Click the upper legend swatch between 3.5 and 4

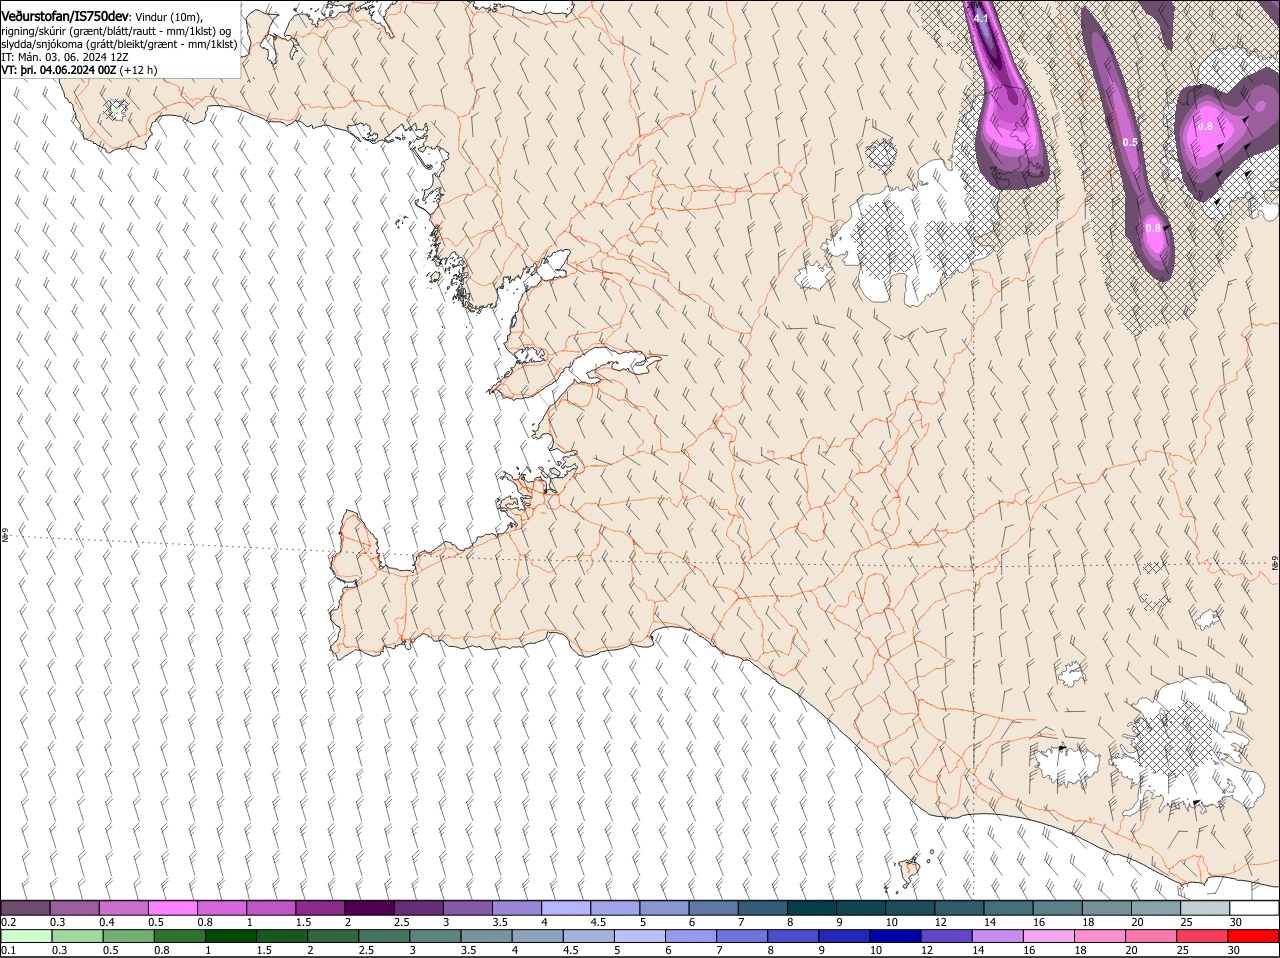tap(517, 908)
